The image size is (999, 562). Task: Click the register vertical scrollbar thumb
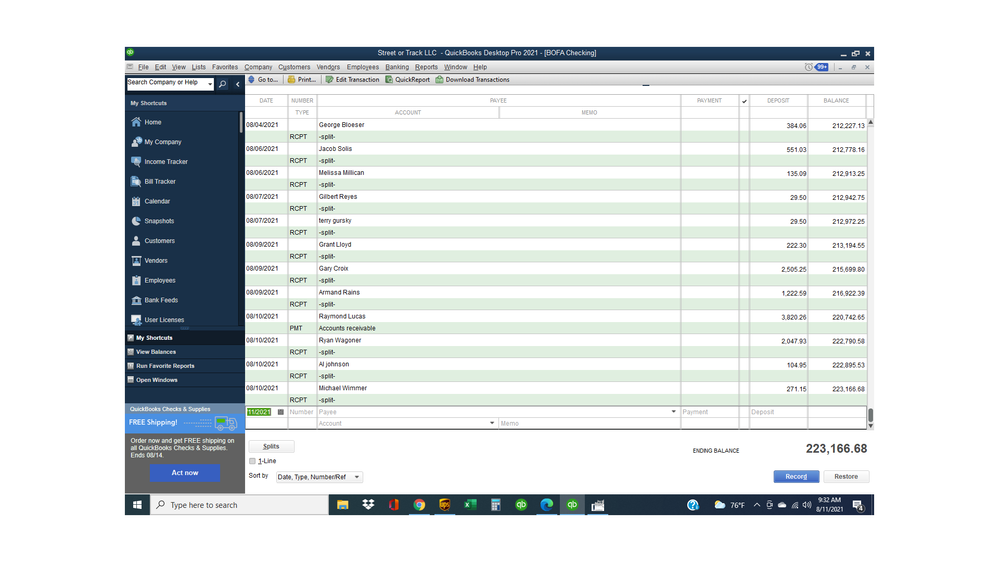[870, 415]
